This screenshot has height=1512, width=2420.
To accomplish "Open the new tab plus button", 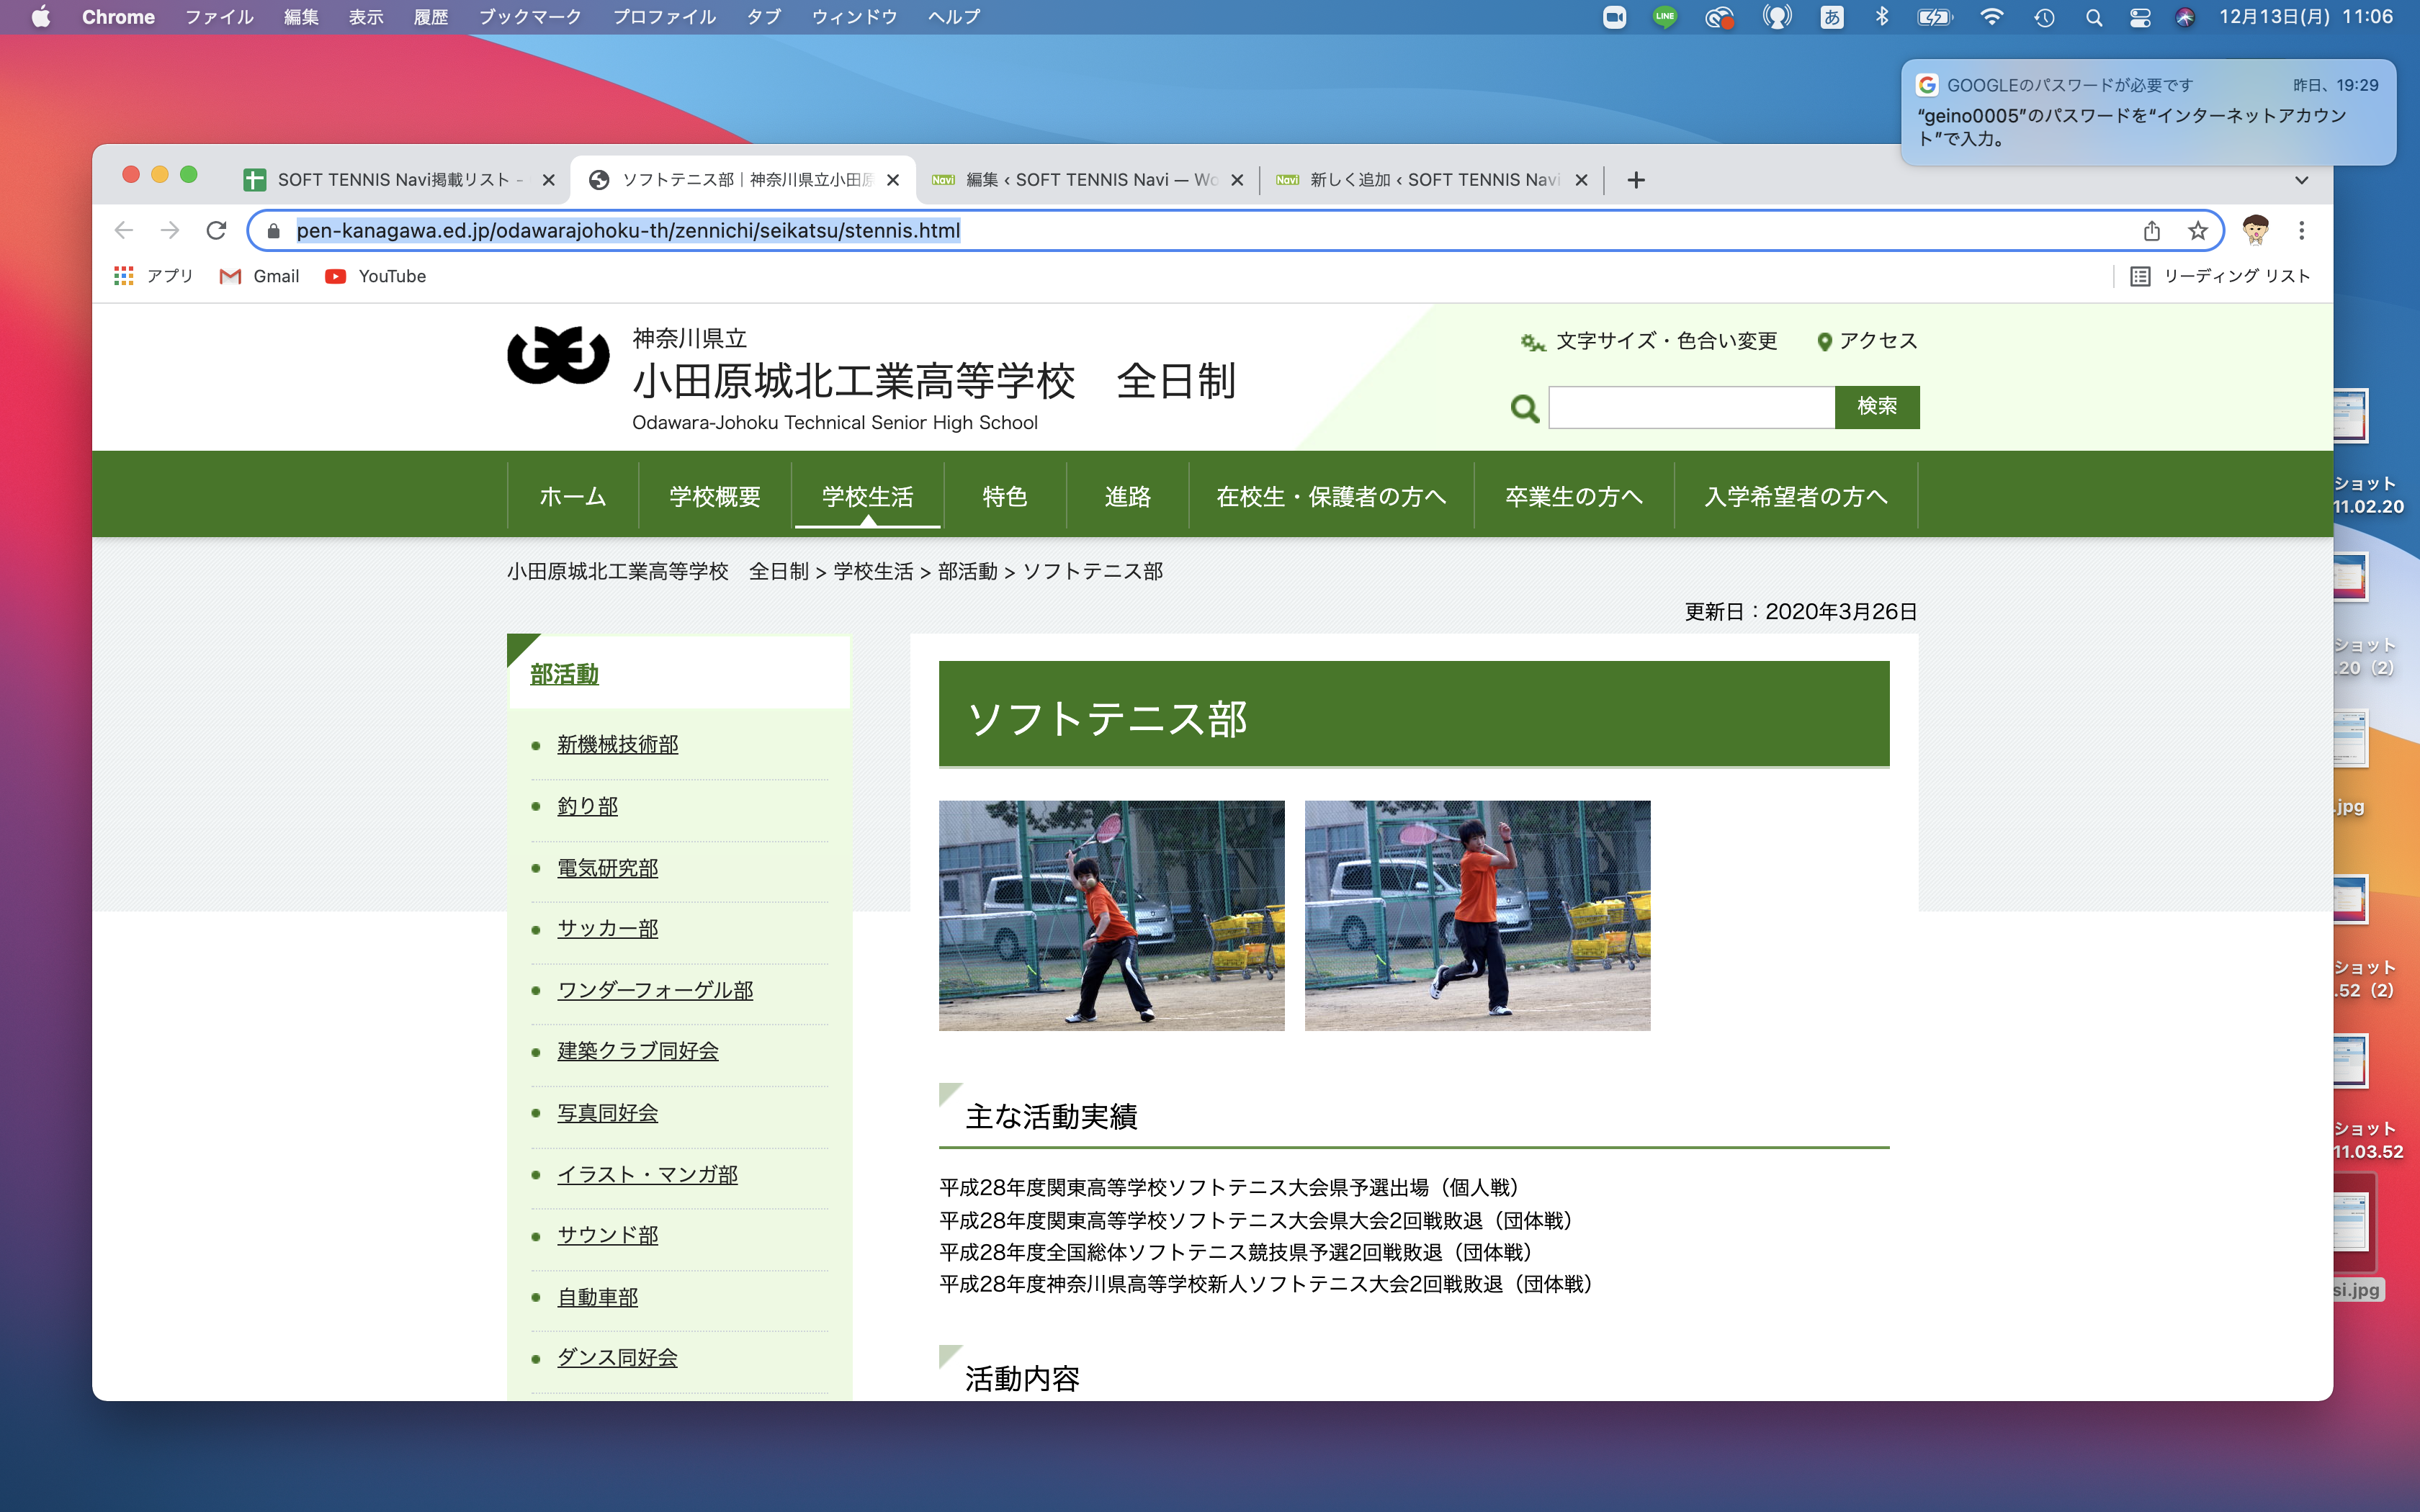I will pyautogui.click(x=1636, y=180).
